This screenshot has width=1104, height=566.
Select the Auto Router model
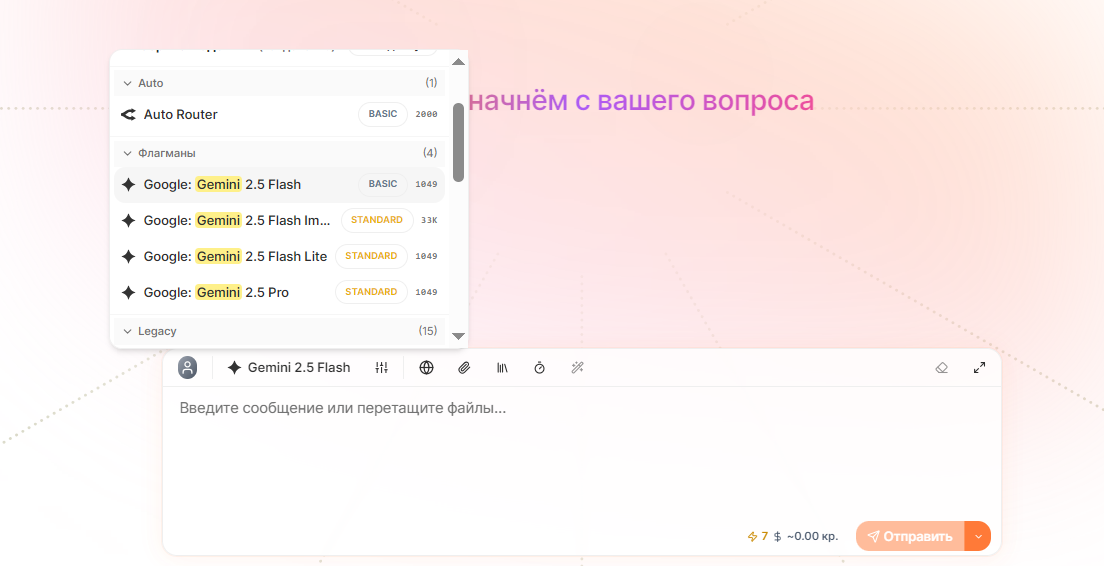click(x=280, y=114)
